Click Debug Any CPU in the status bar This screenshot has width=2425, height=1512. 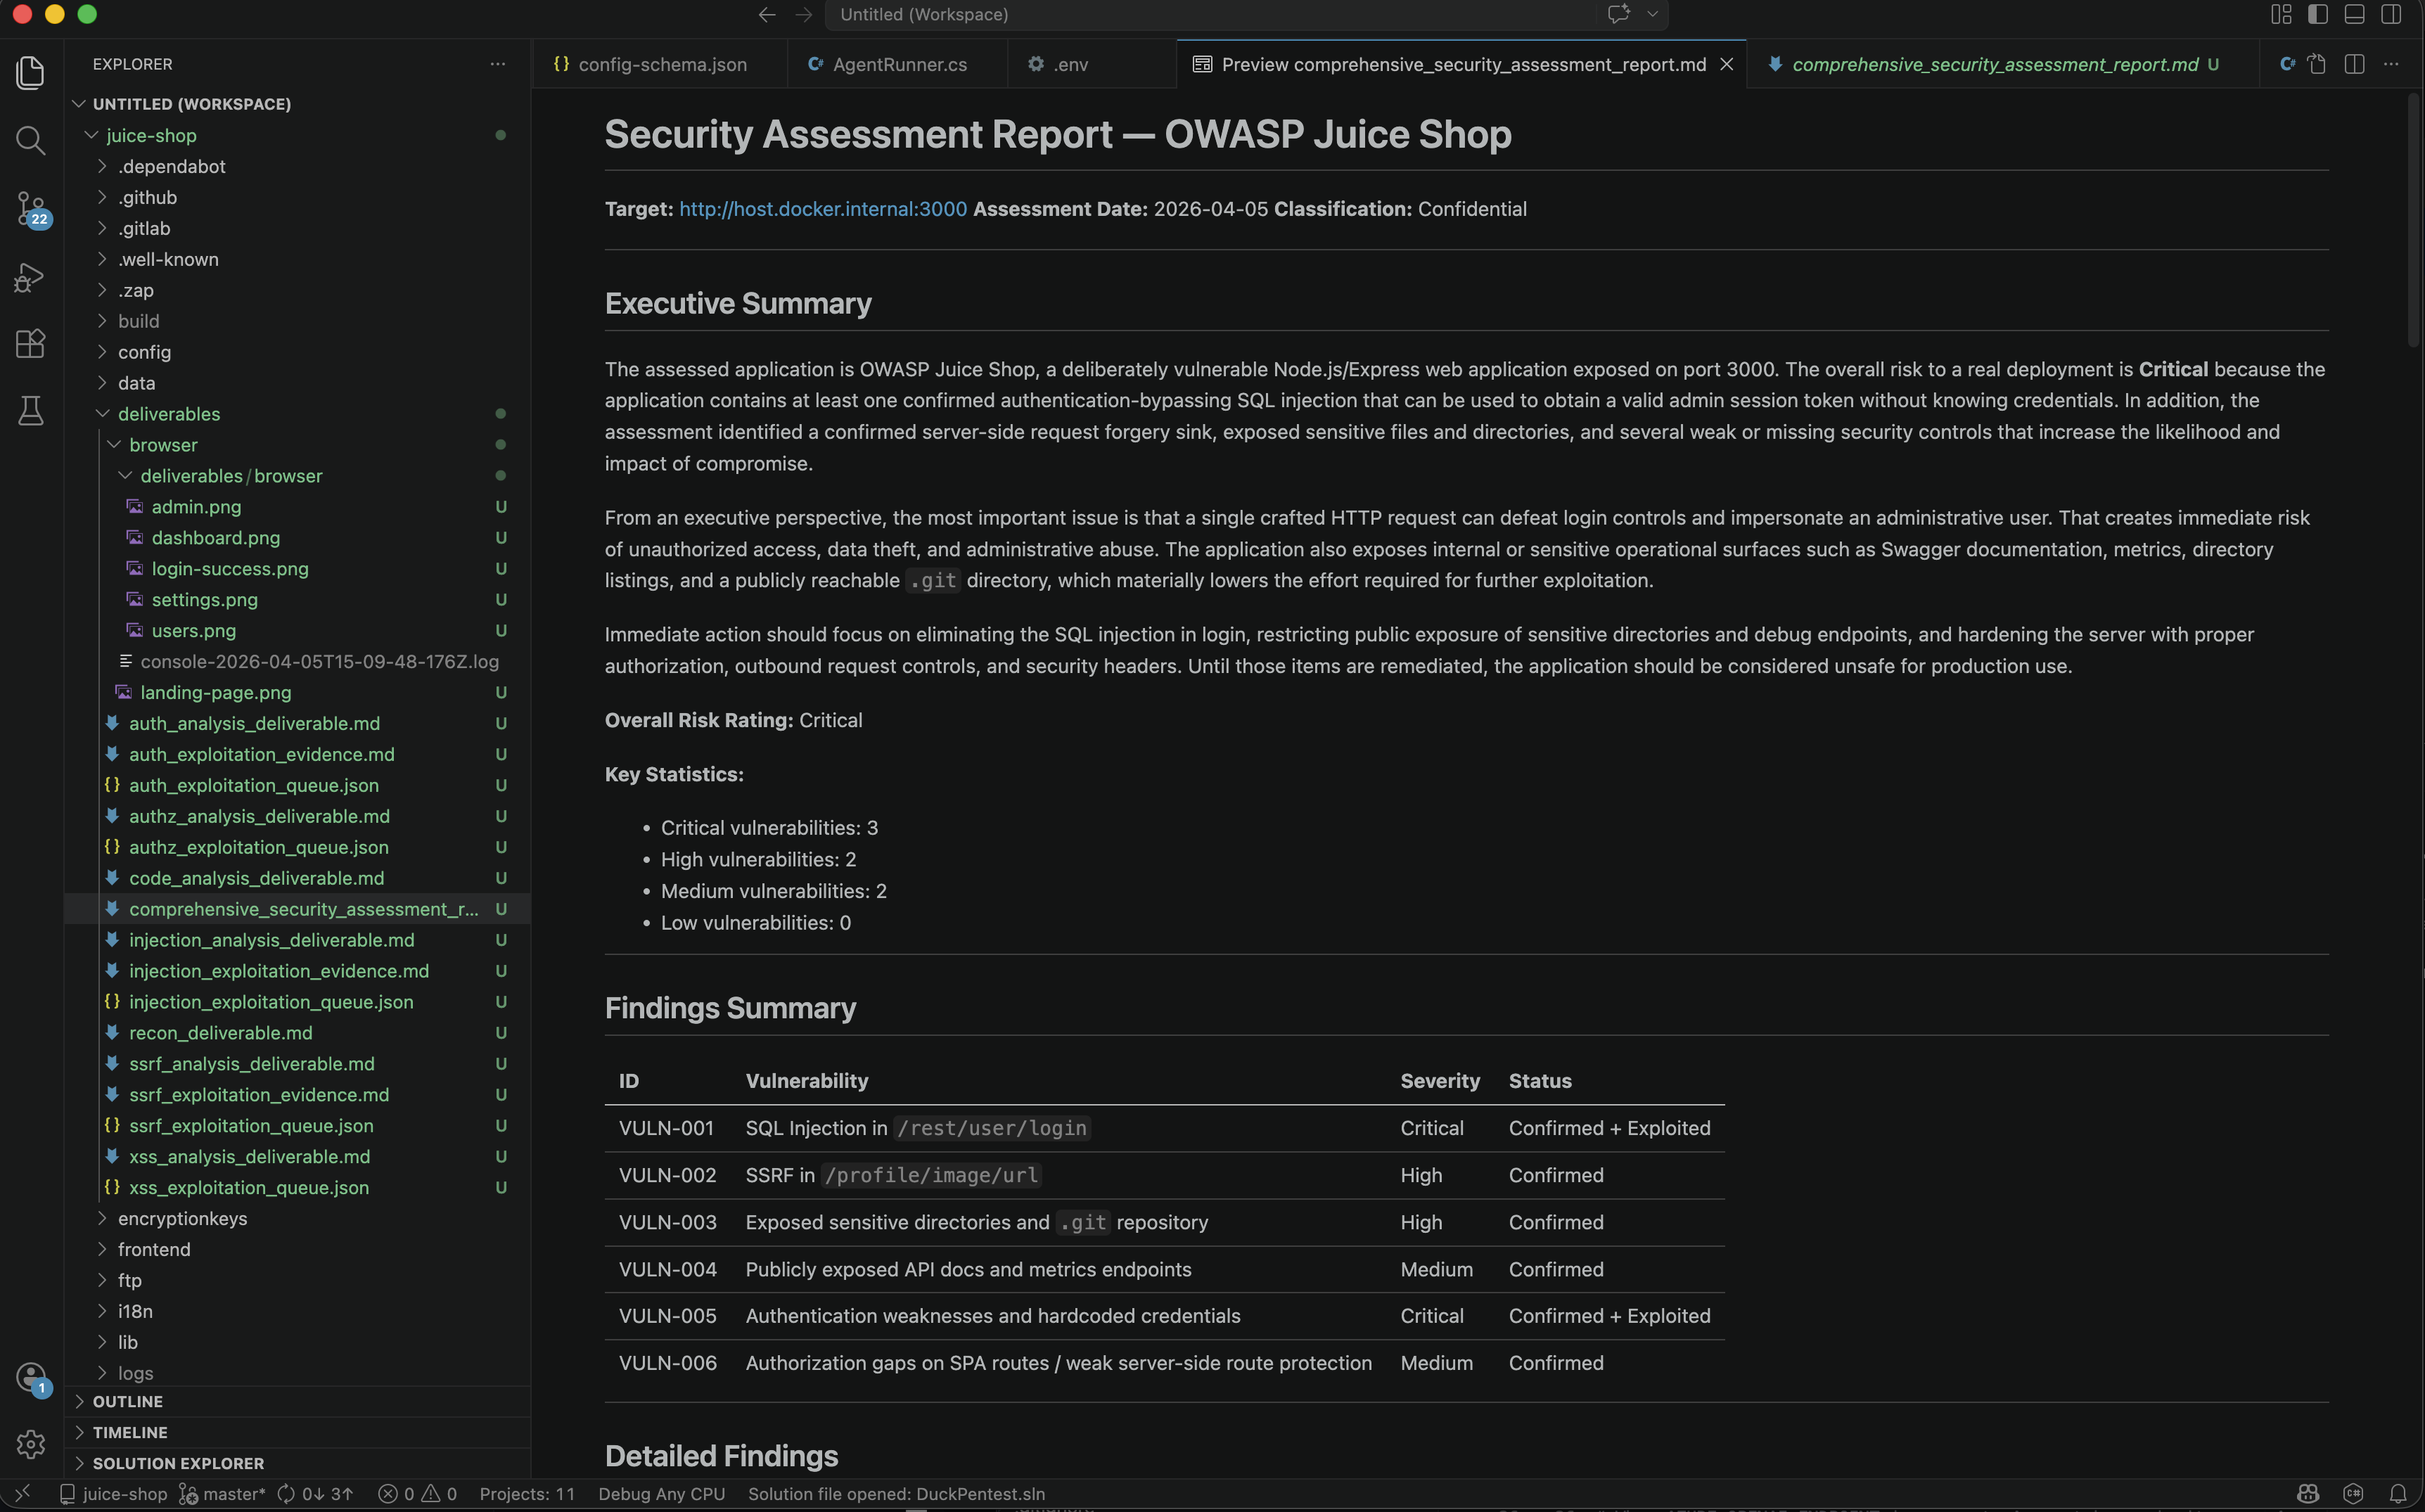(x=661, y=1494)
